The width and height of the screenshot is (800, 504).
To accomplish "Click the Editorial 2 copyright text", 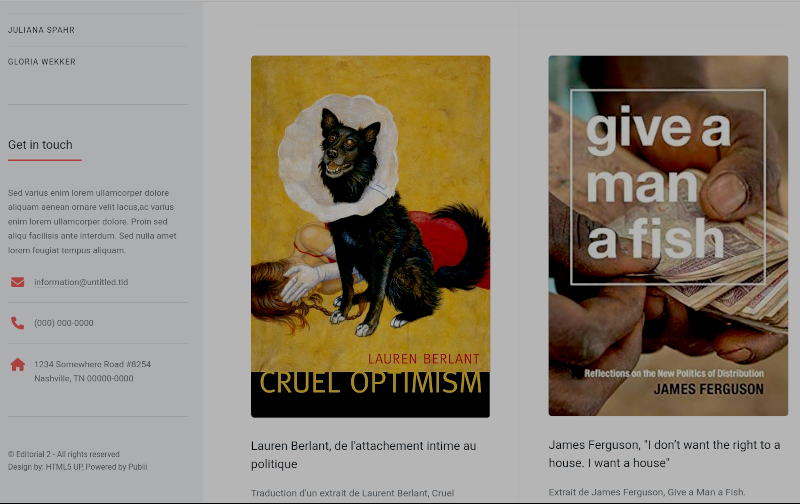I will tap(64, 454).
